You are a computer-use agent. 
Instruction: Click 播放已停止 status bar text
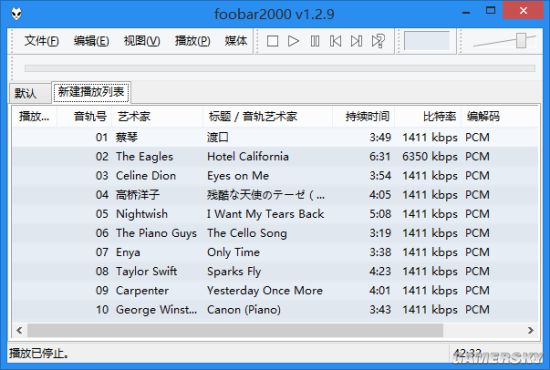point(39,353)
